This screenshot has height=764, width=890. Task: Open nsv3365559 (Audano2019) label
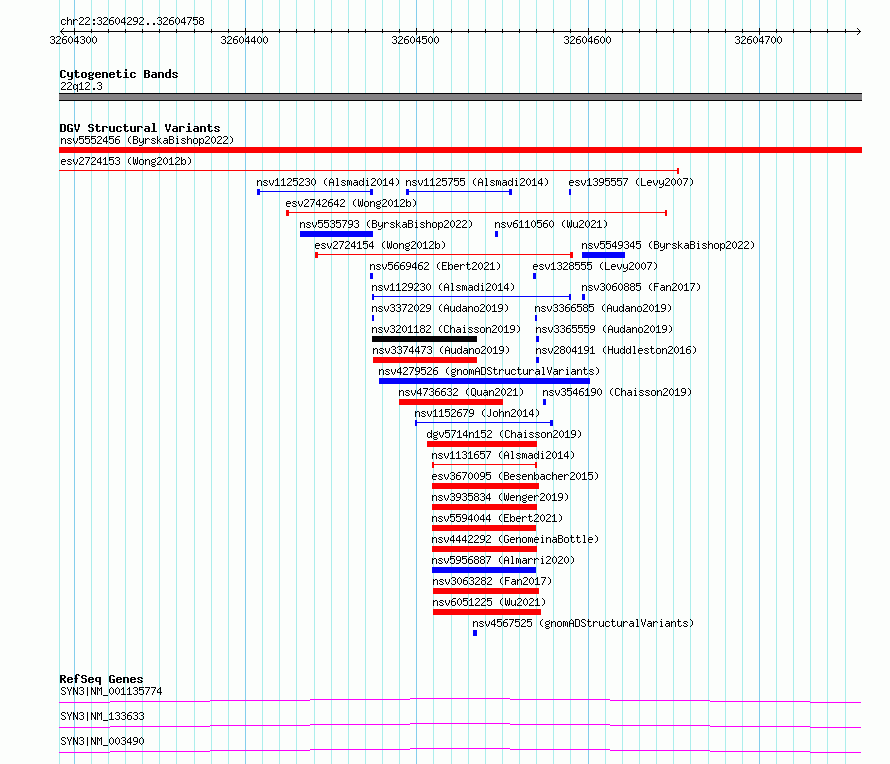(604, 329)
